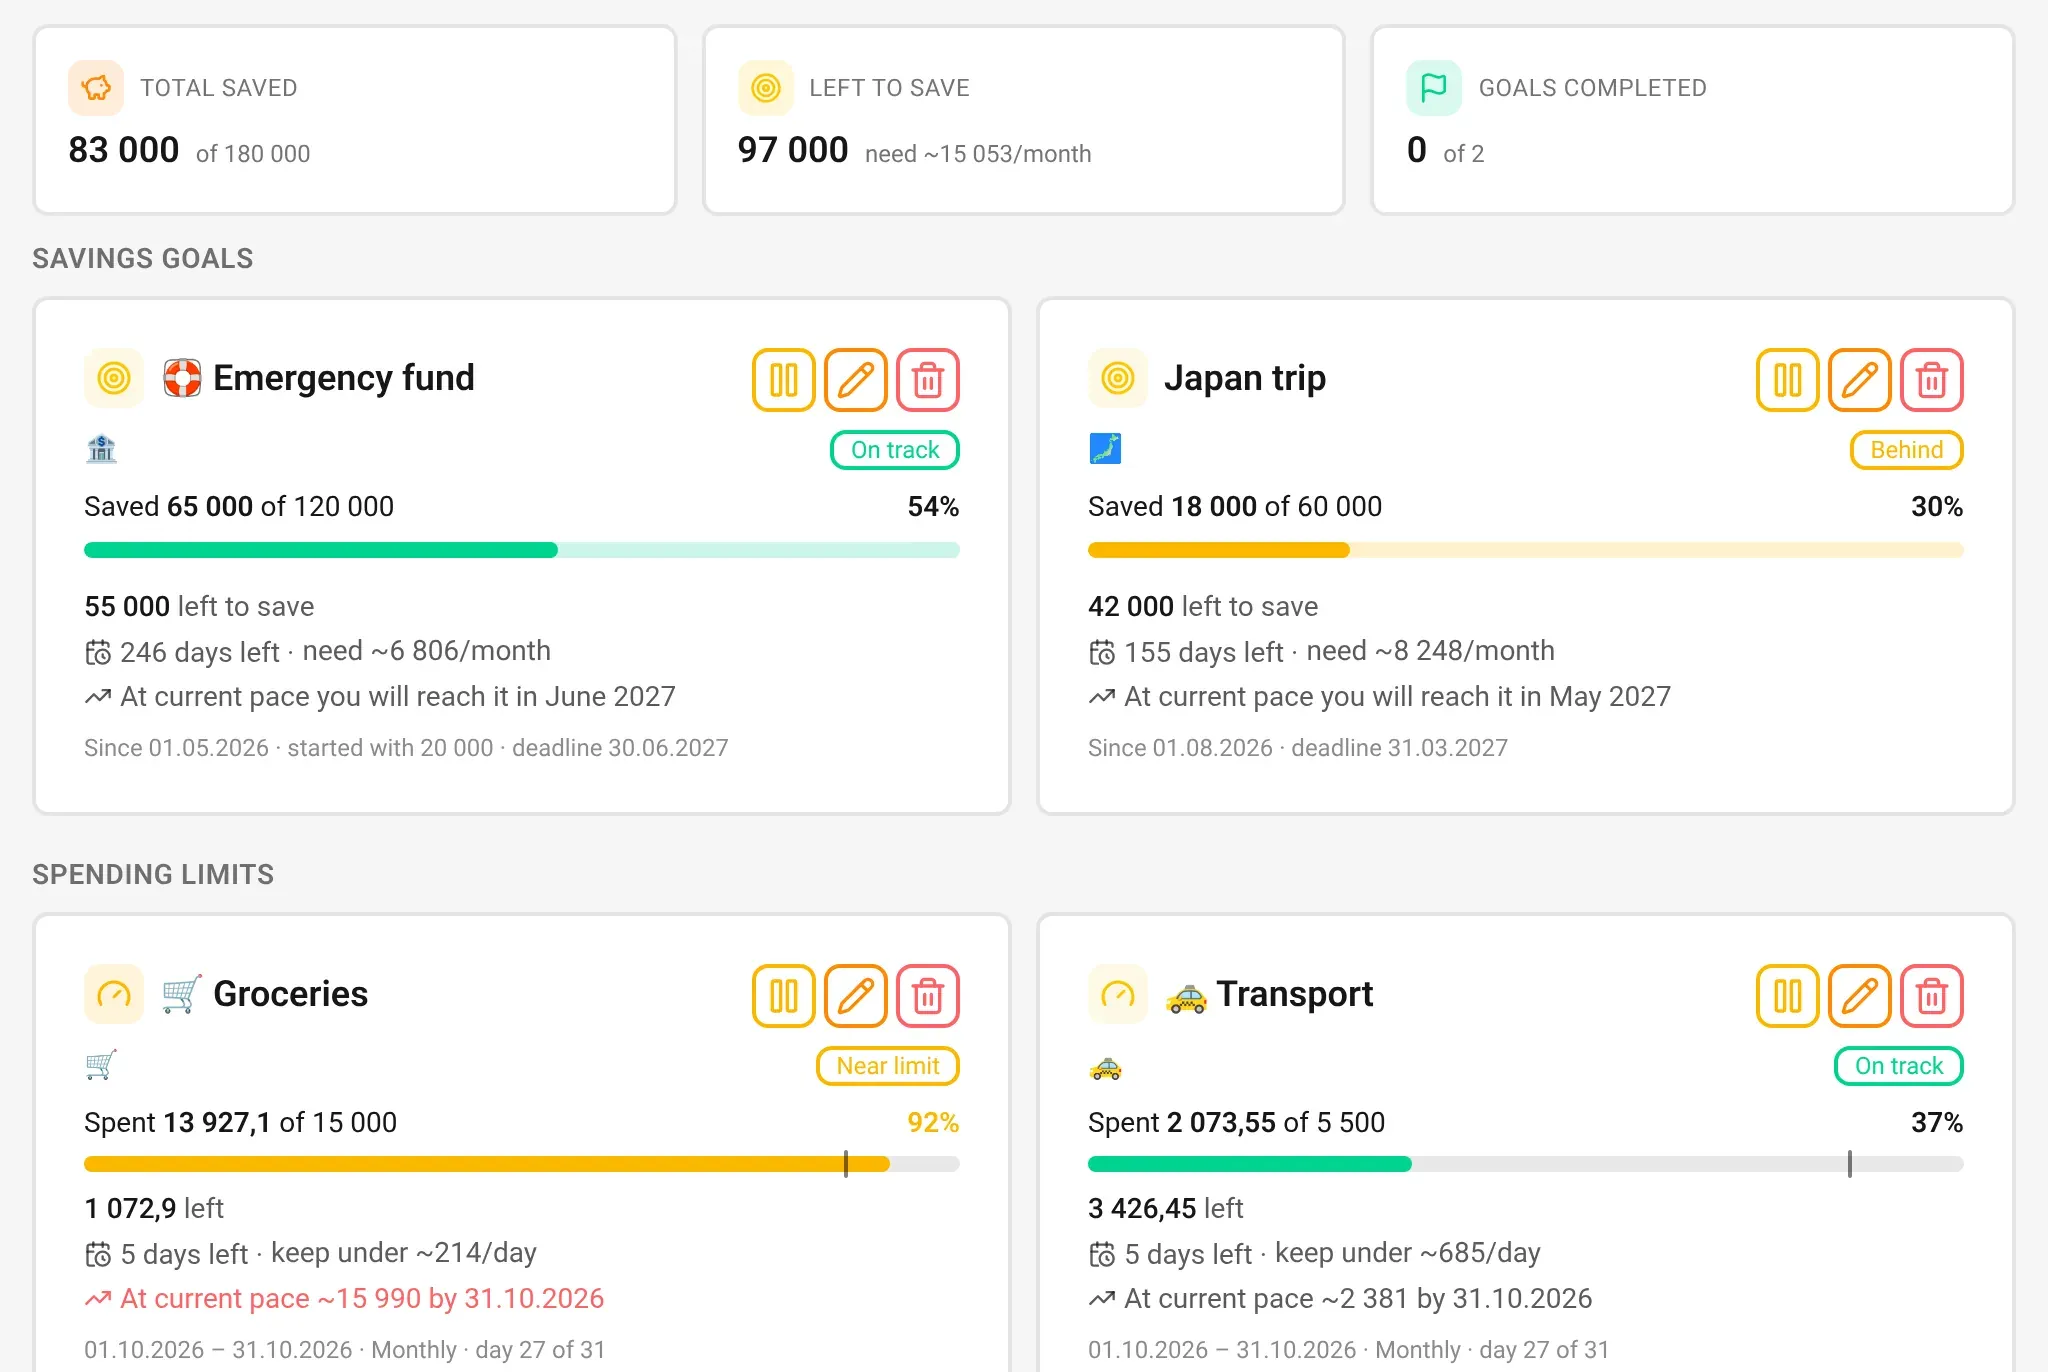
Task: Click the On track badge on Transport
Action: pos(1899,1066)
